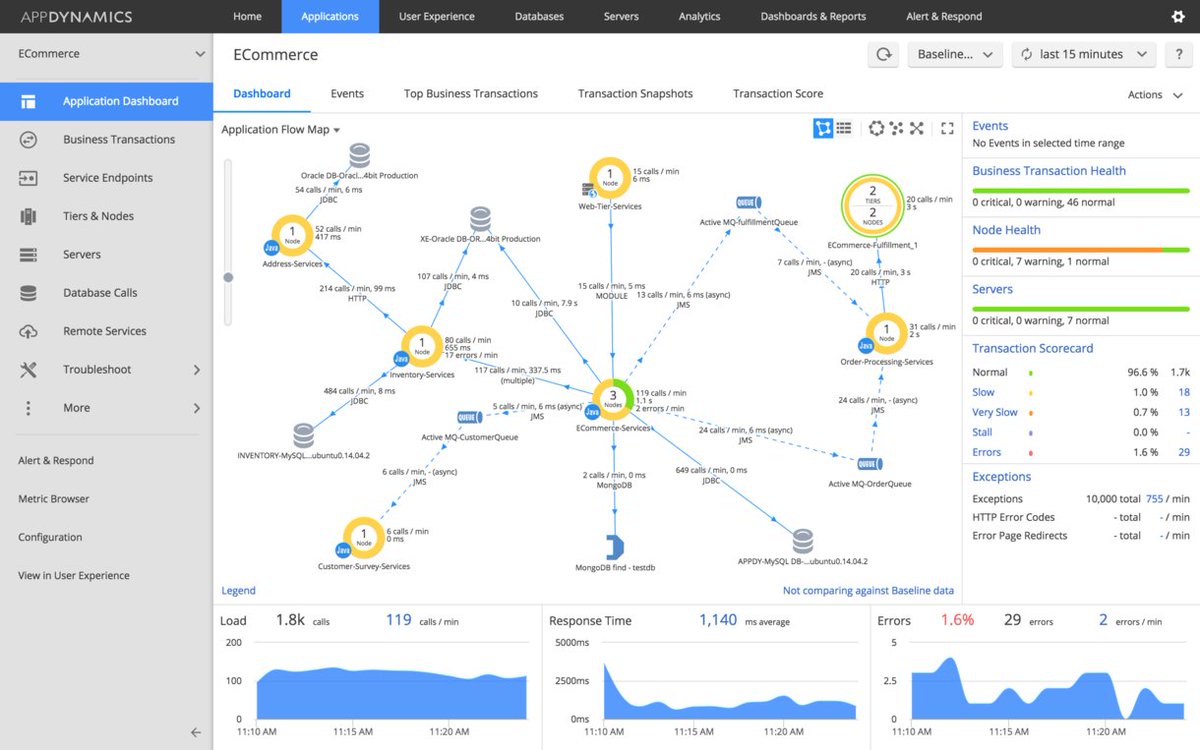Expand the More submenu chevron

point(197,408)
